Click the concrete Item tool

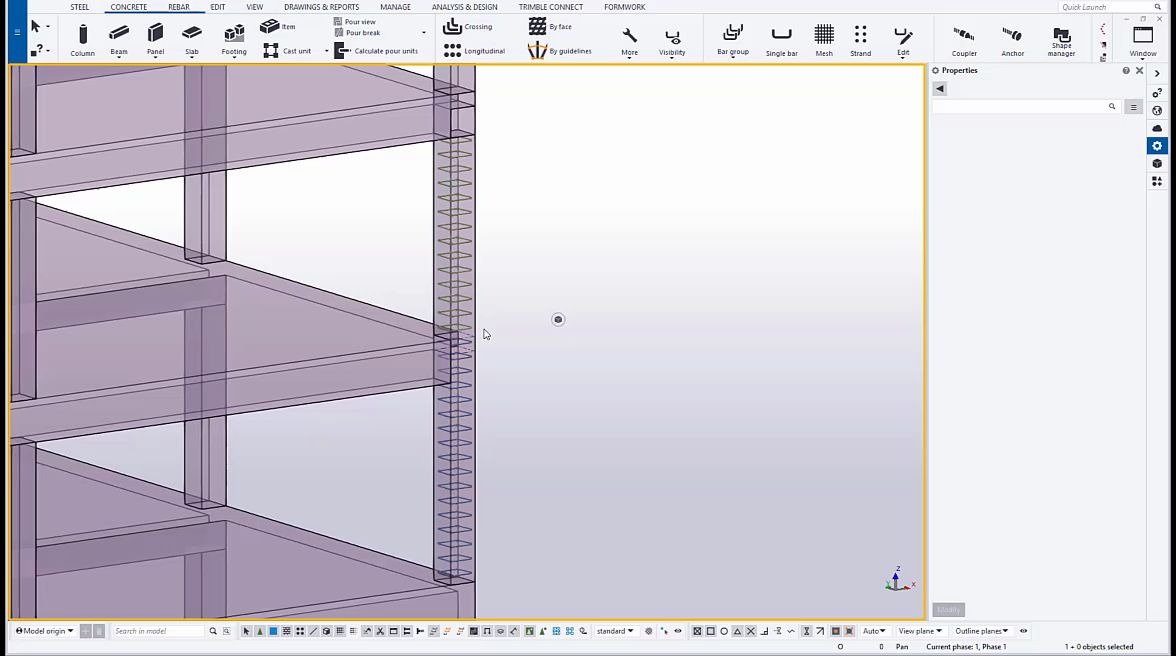(278, 26)
